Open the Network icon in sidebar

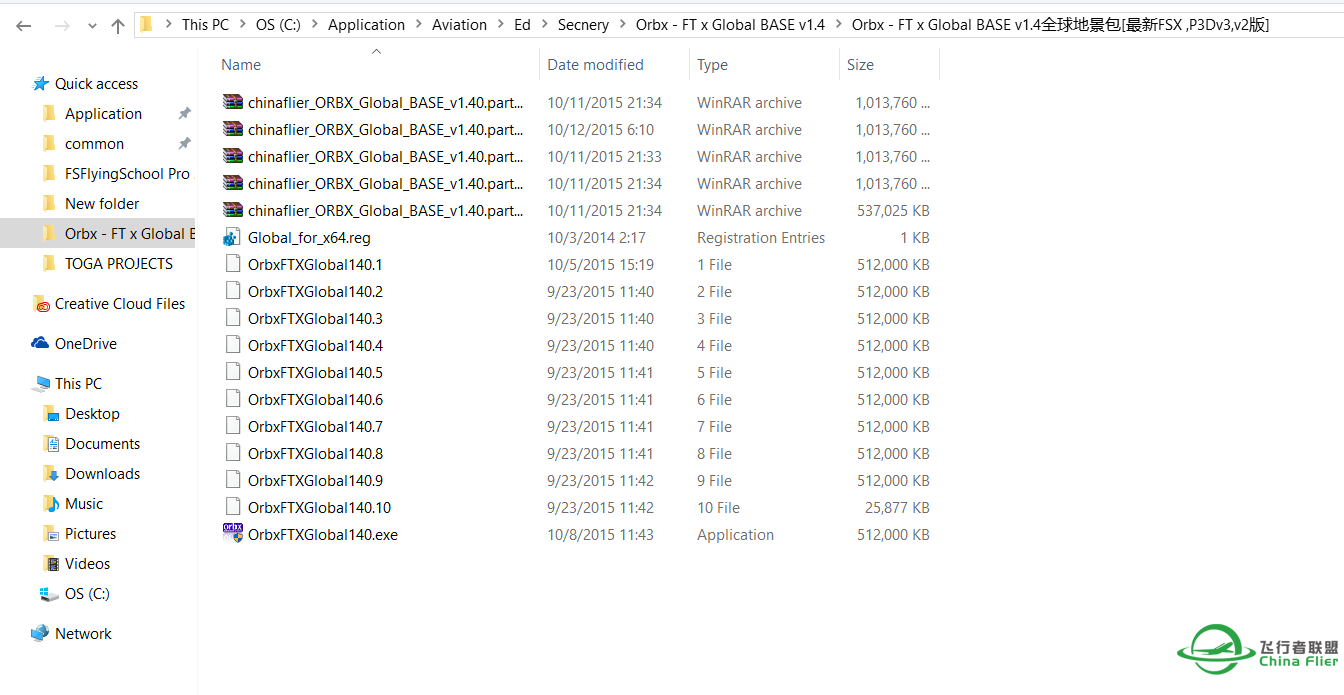41,634
